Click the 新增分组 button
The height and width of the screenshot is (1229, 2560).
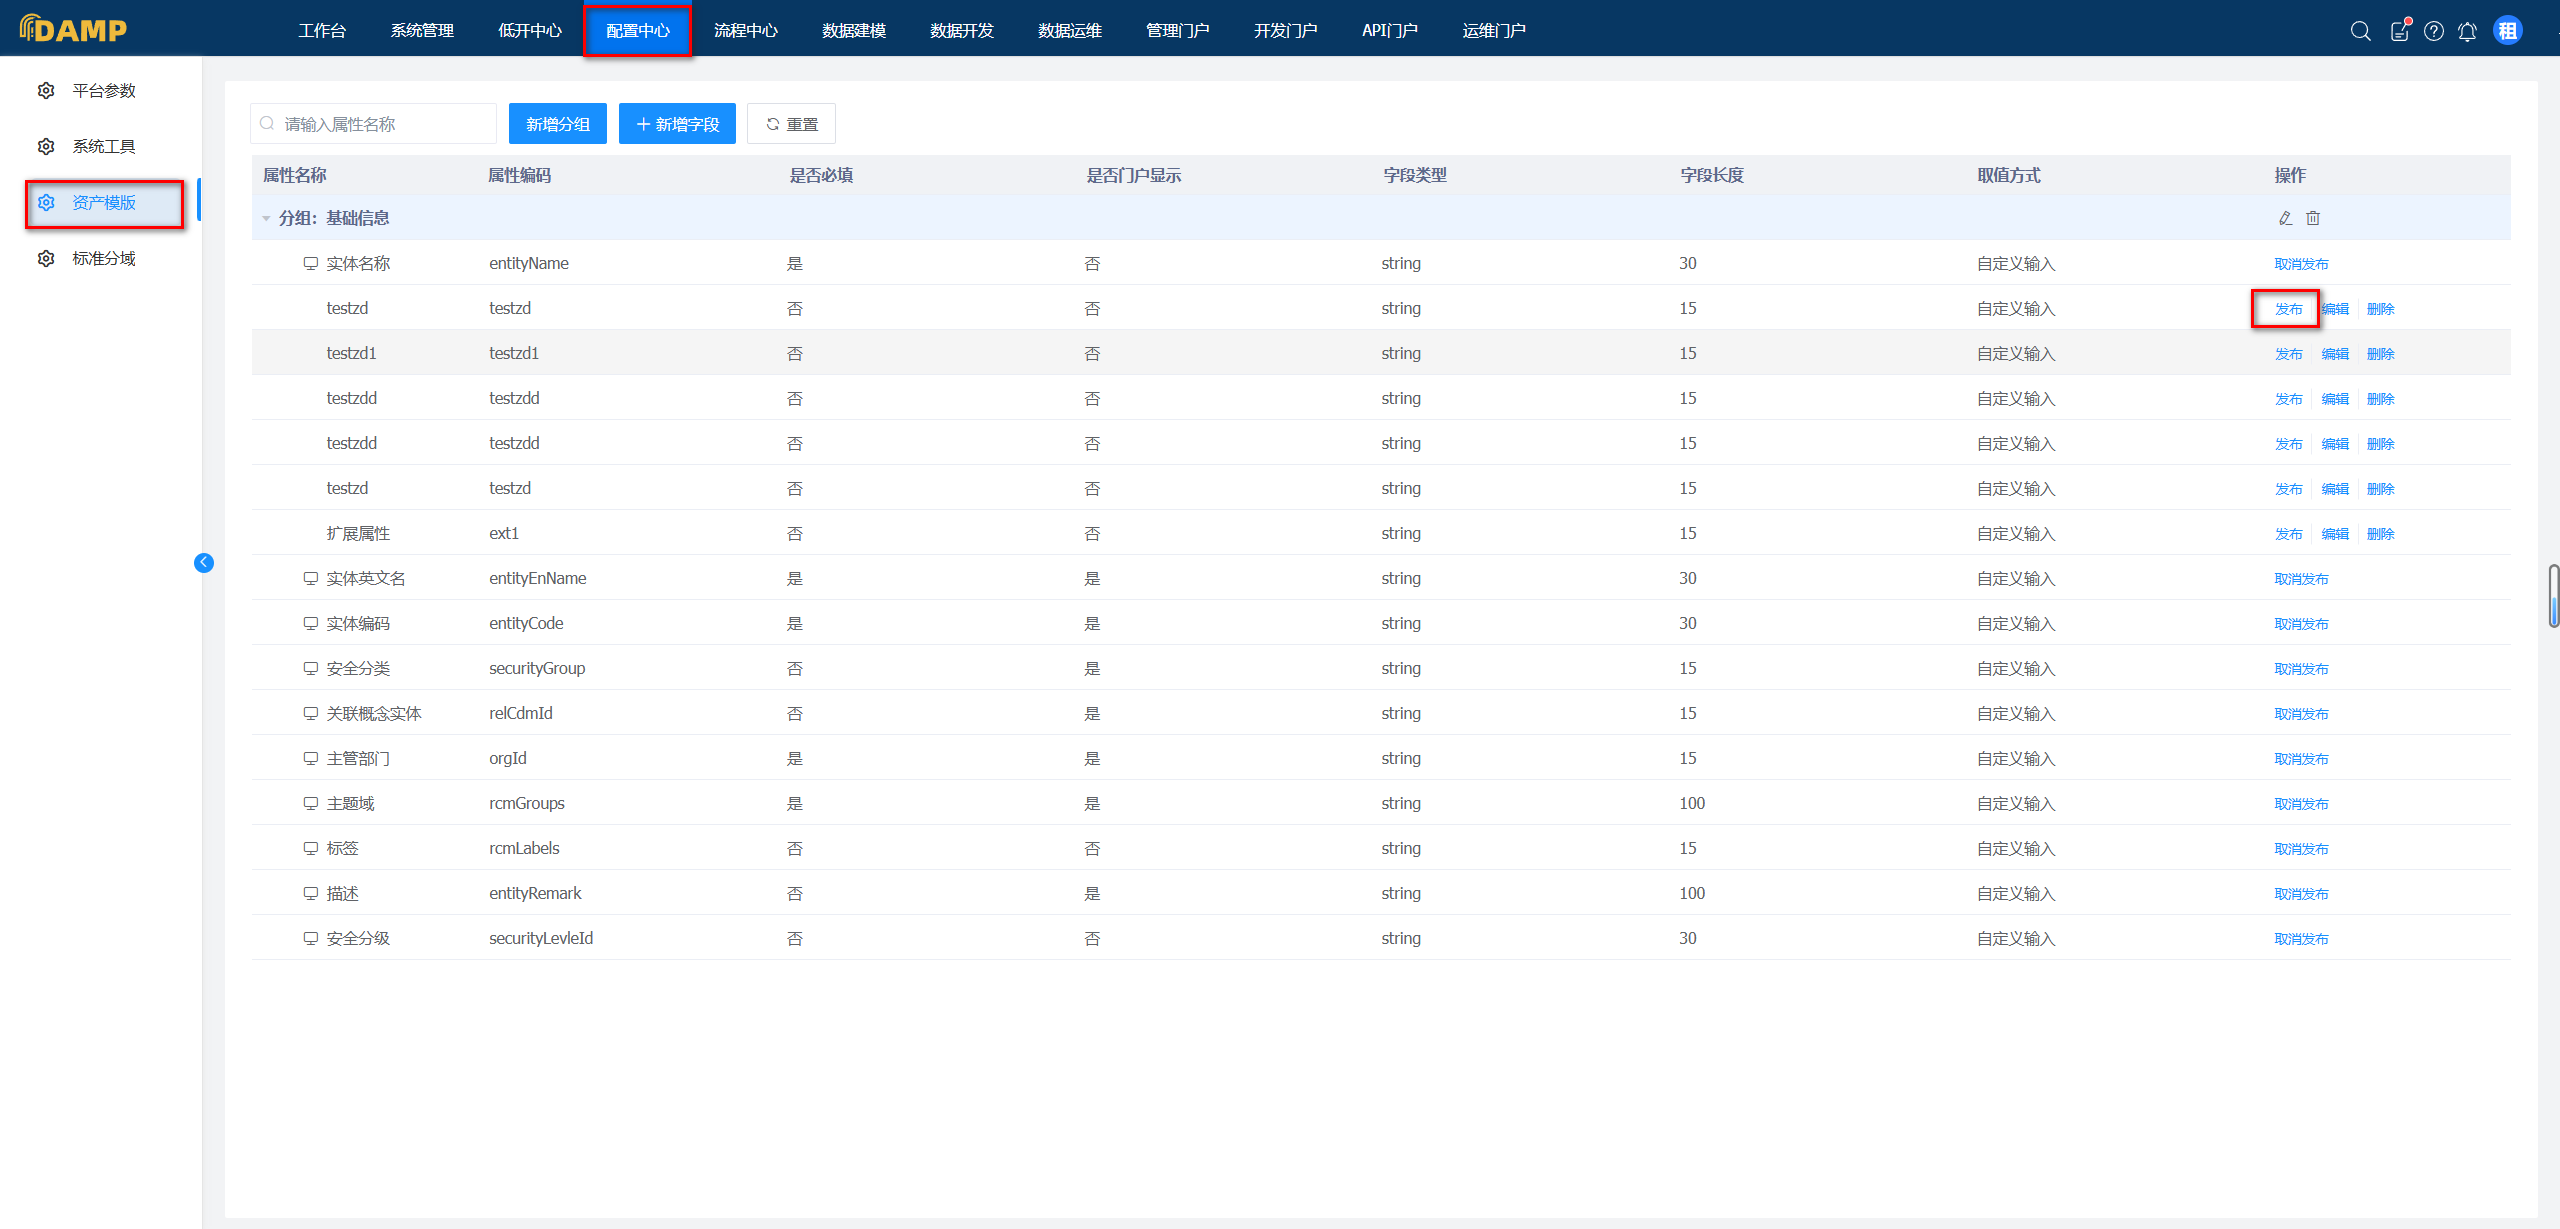point(557,124)
